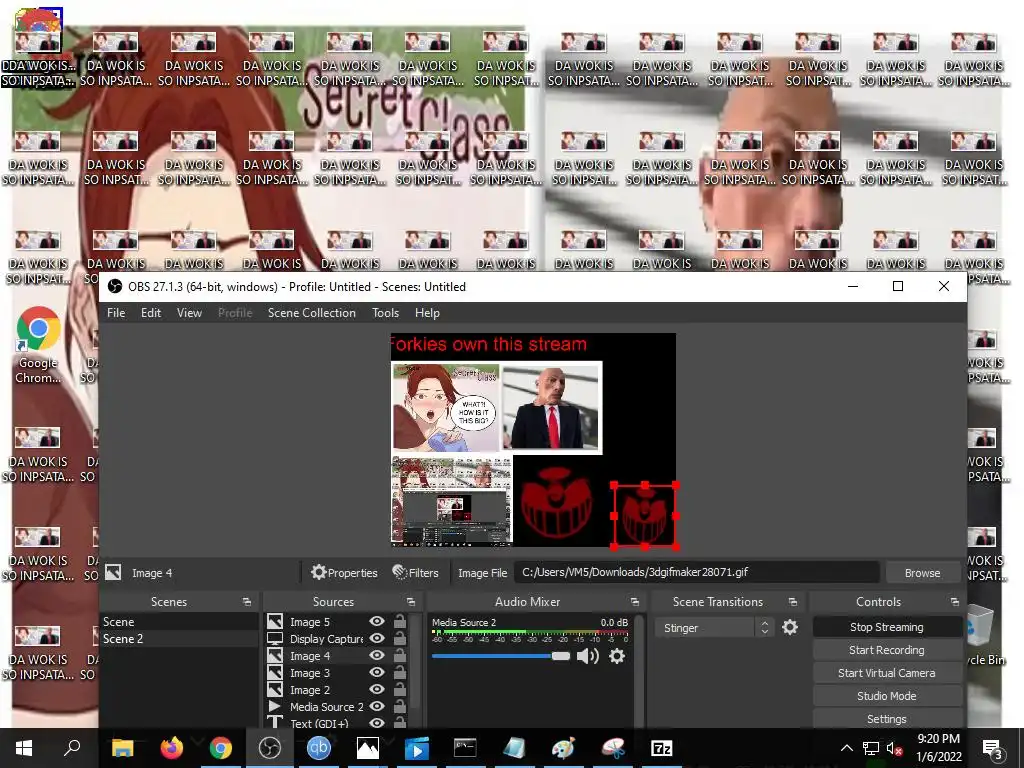Hide the Image 2 source
The width and height of the screenshot is (1024, 768).
pos(377,689)
